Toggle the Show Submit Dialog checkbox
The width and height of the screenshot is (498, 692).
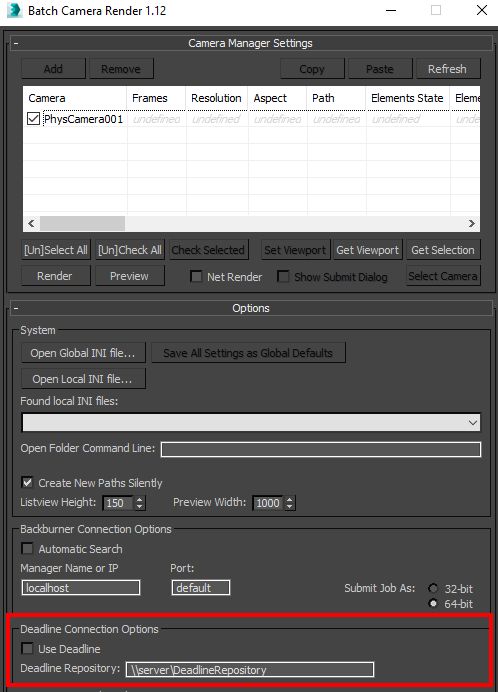283,277
